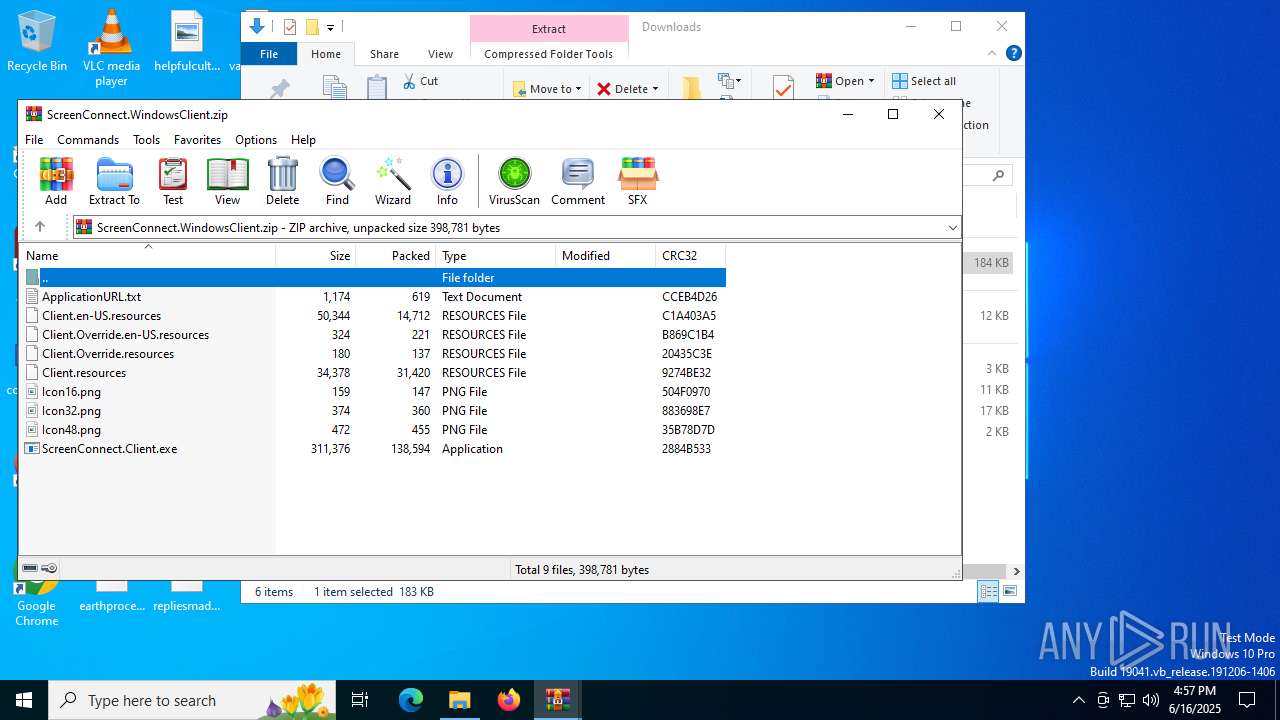Open Microsoft Edge from the taskbar
Screen dimensions: 1280x720
[x=411, y=700]
